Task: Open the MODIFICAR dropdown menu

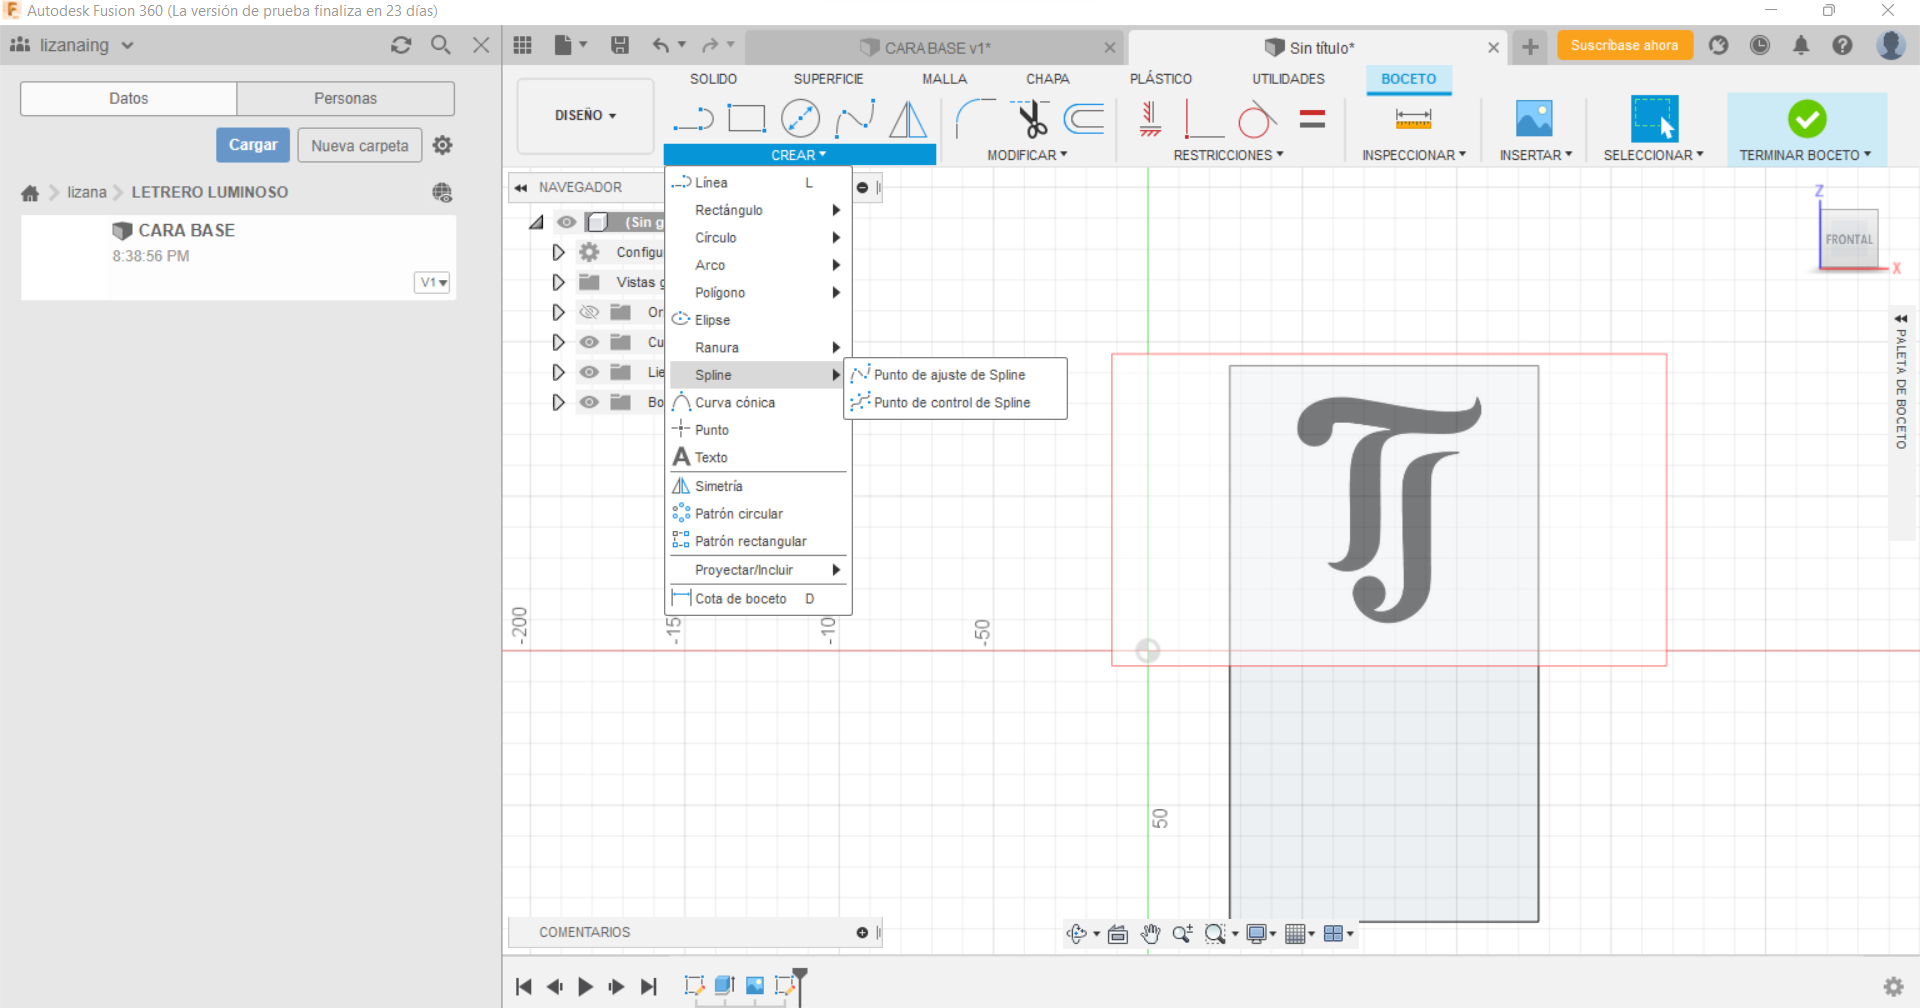Action: pos(1027,155)
